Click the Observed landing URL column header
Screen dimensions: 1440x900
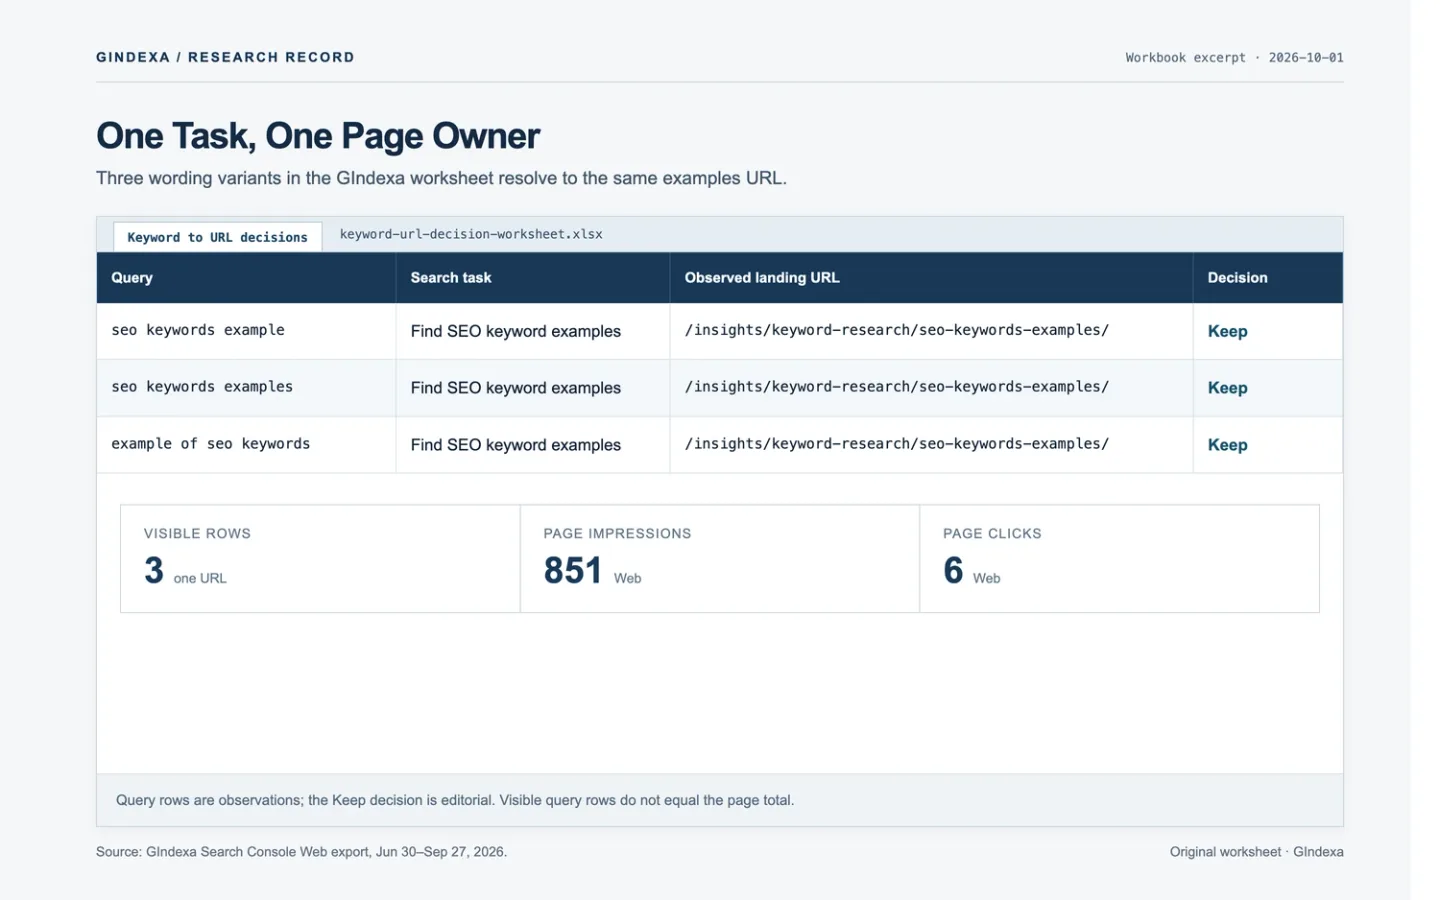(x=931, y=278)
